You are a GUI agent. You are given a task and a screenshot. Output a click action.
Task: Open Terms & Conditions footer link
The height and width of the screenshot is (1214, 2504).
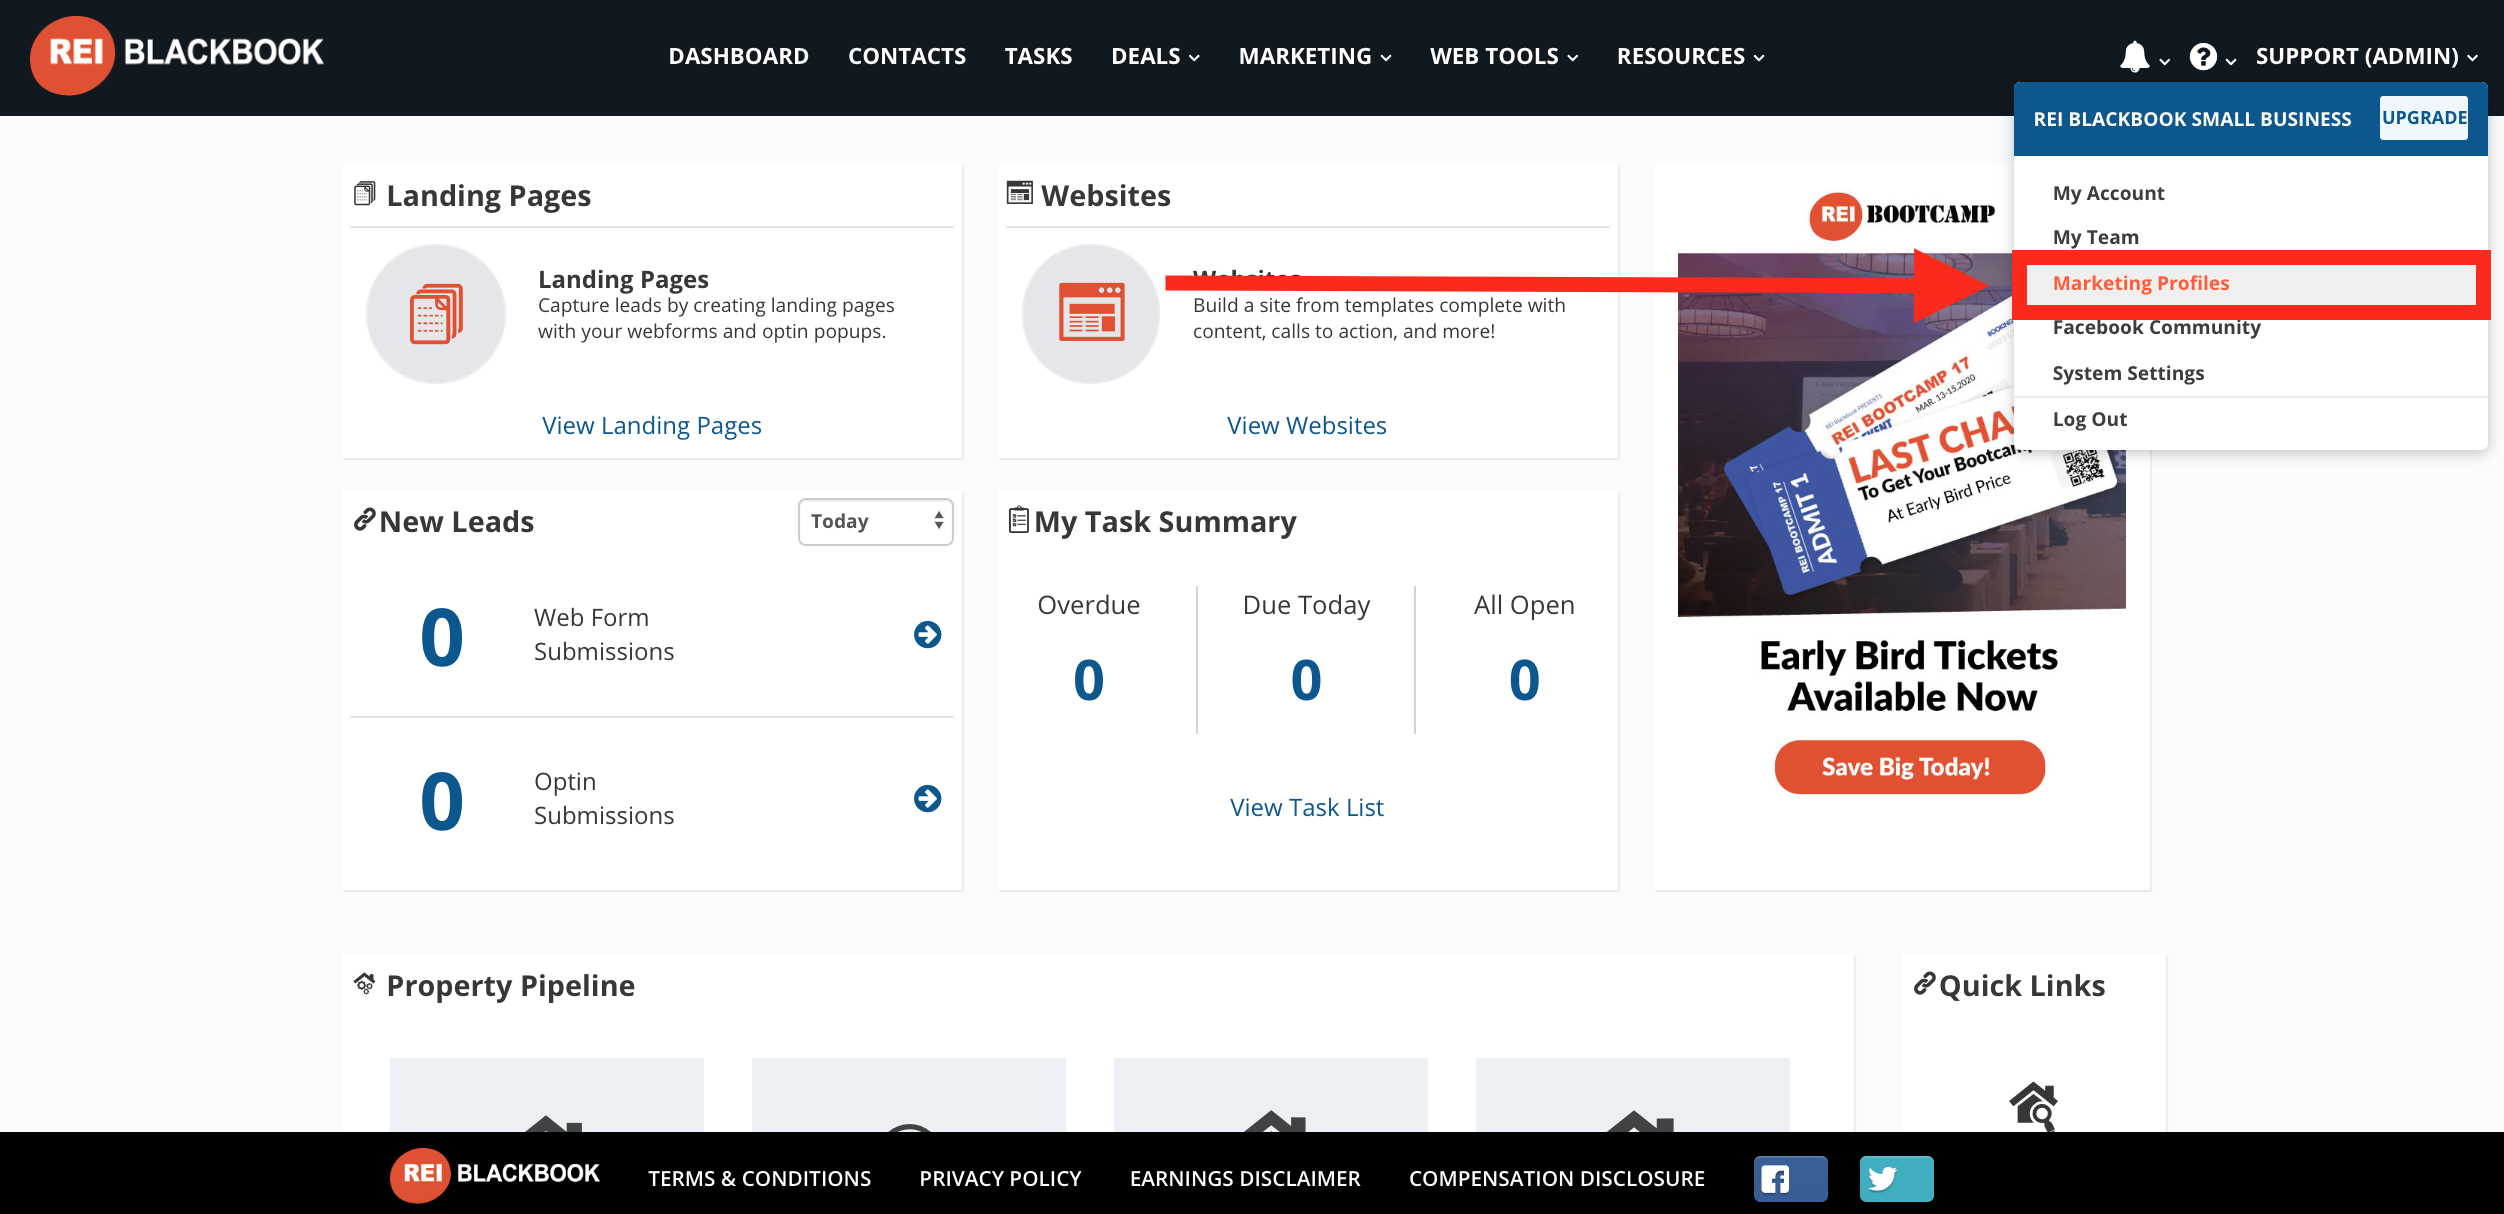[x=759, y=1179]
